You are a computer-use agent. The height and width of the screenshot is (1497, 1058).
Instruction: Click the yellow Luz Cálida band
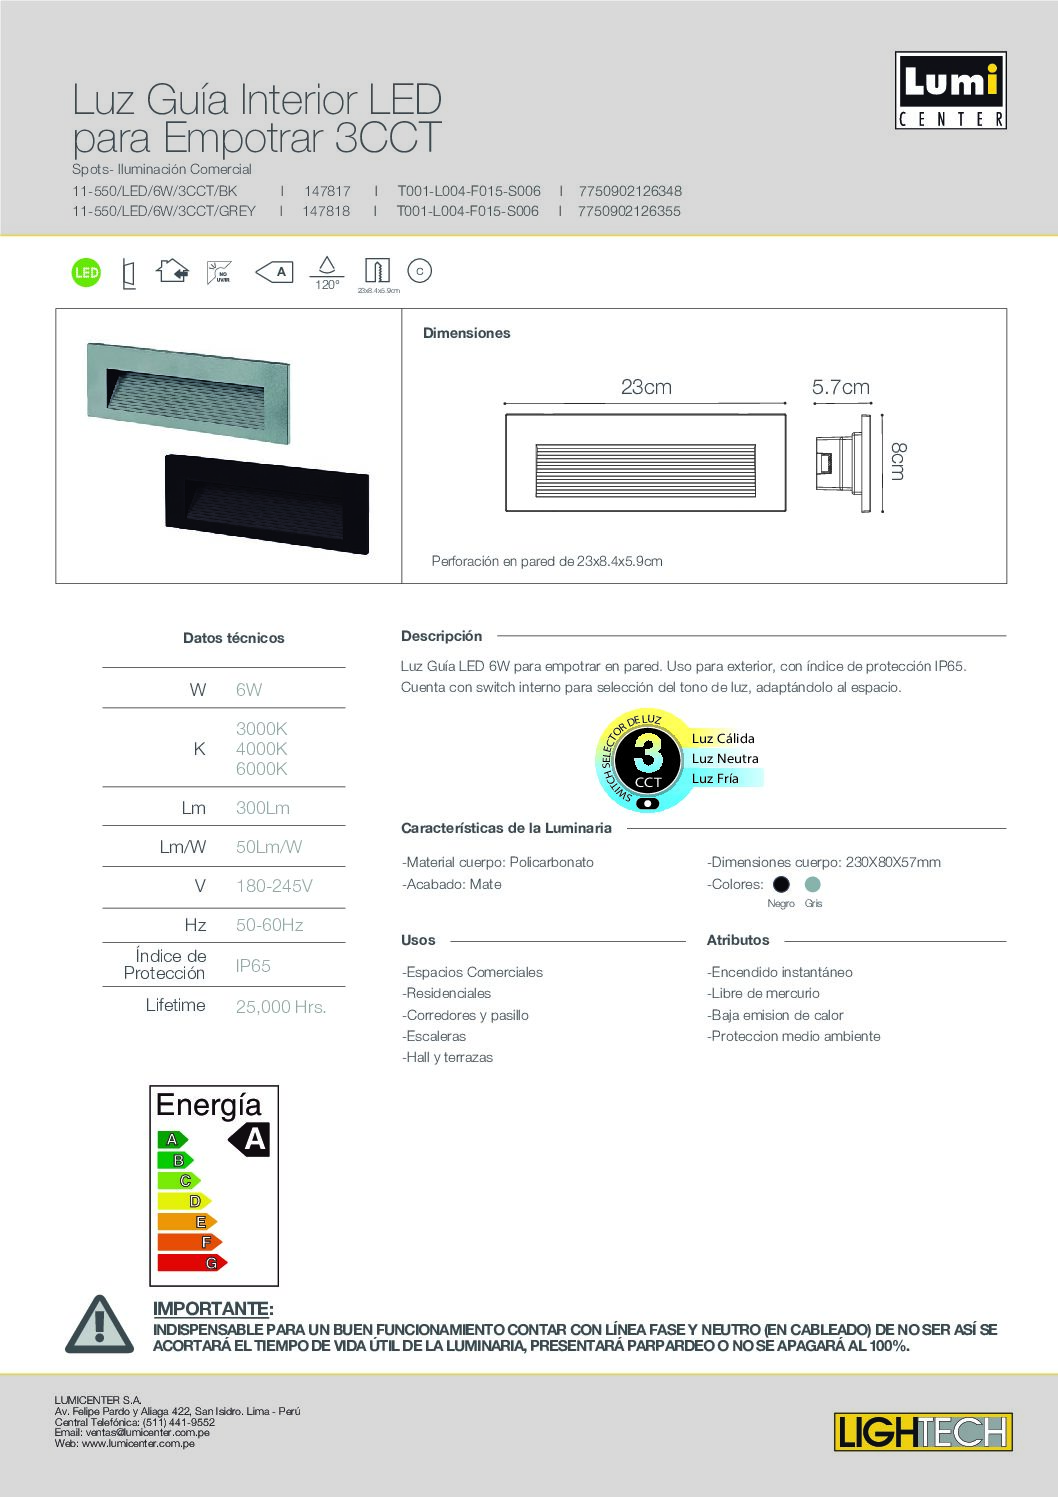pyautogui.click(x=722, y=738)
